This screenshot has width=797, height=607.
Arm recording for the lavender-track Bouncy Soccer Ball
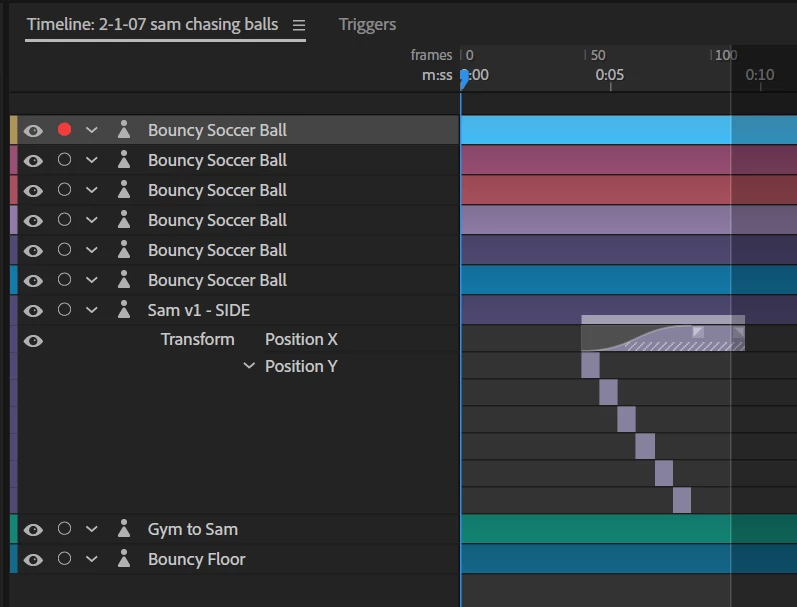[x=64, y=220]
